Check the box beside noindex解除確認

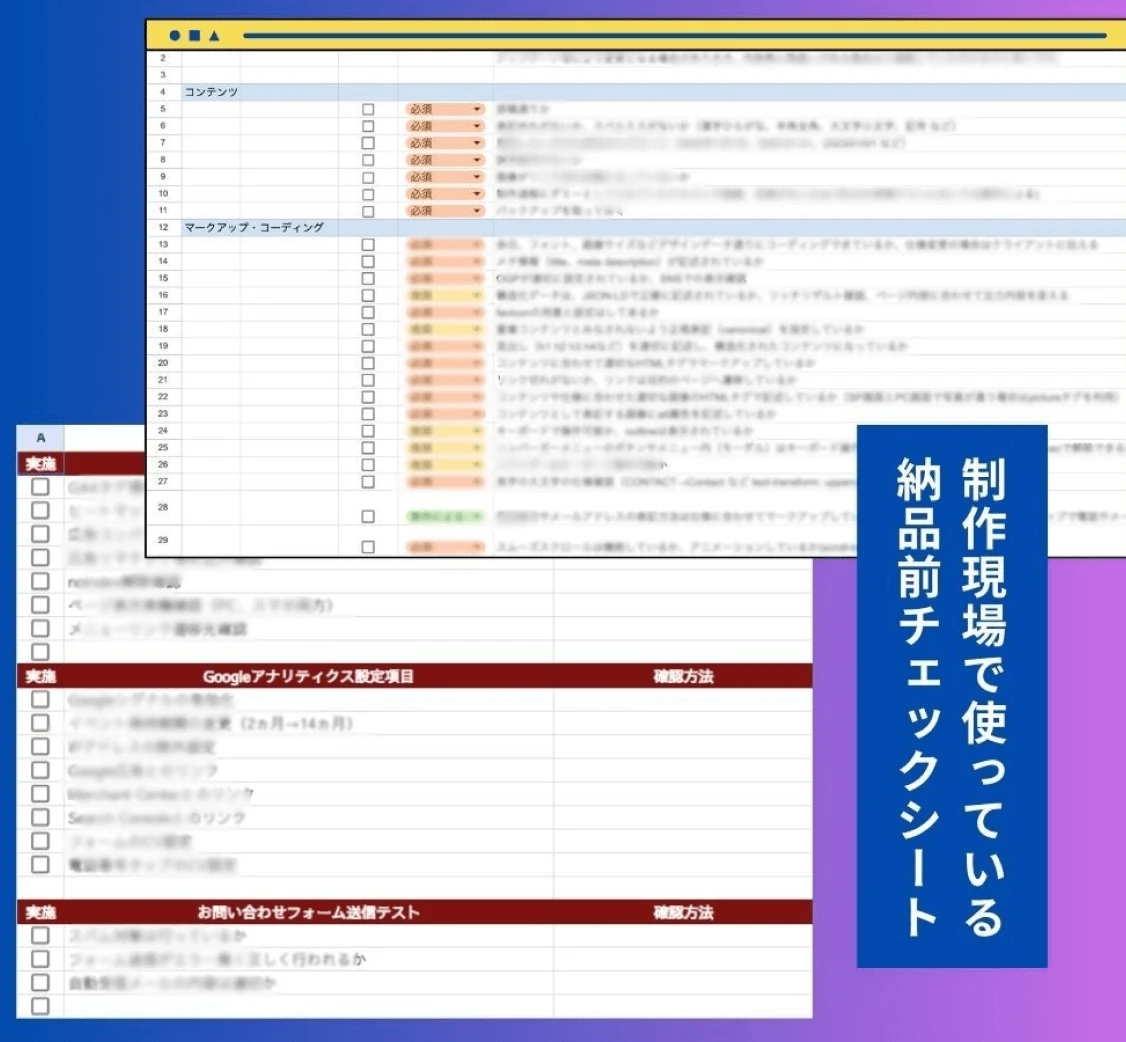point(38,581)
